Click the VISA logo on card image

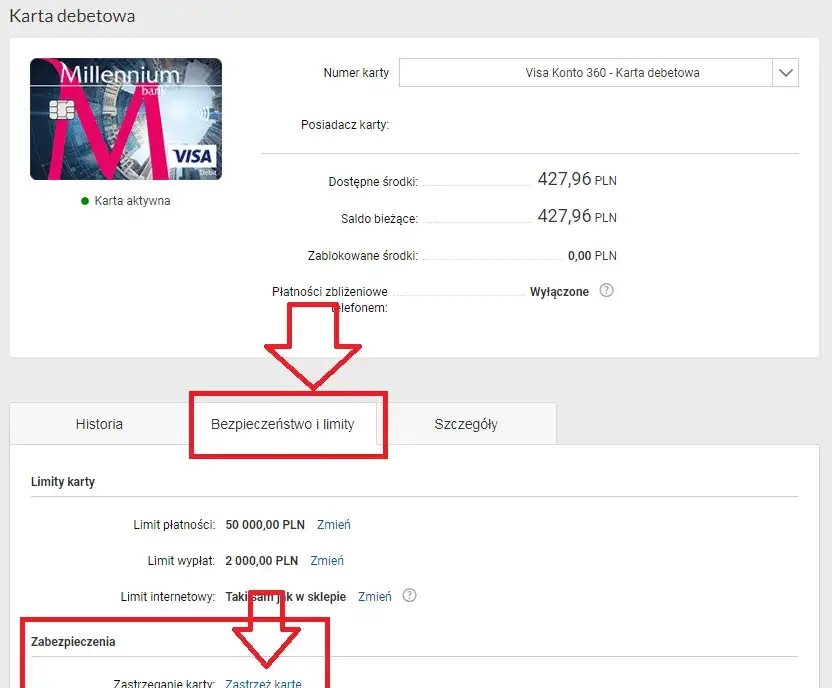192,157
